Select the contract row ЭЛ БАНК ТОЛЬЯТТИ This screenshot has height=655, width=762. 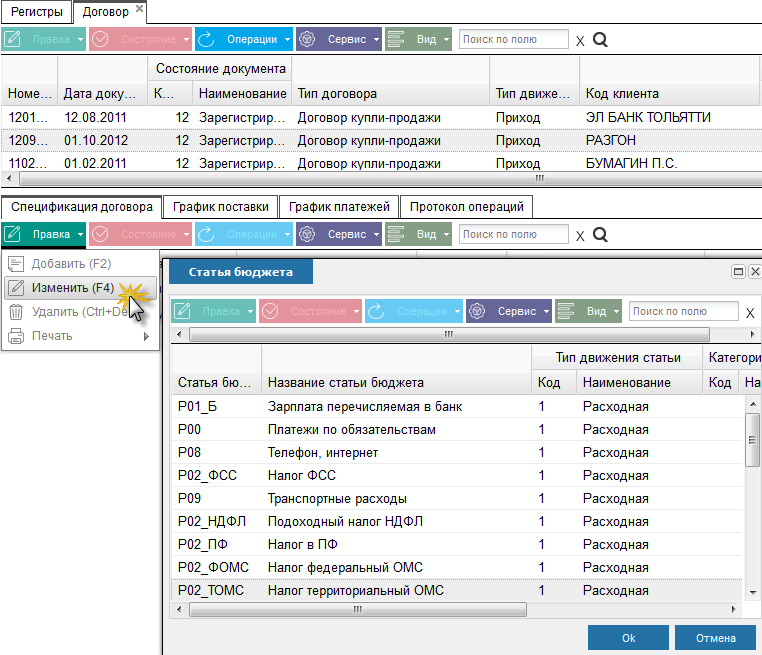(381, 118)
